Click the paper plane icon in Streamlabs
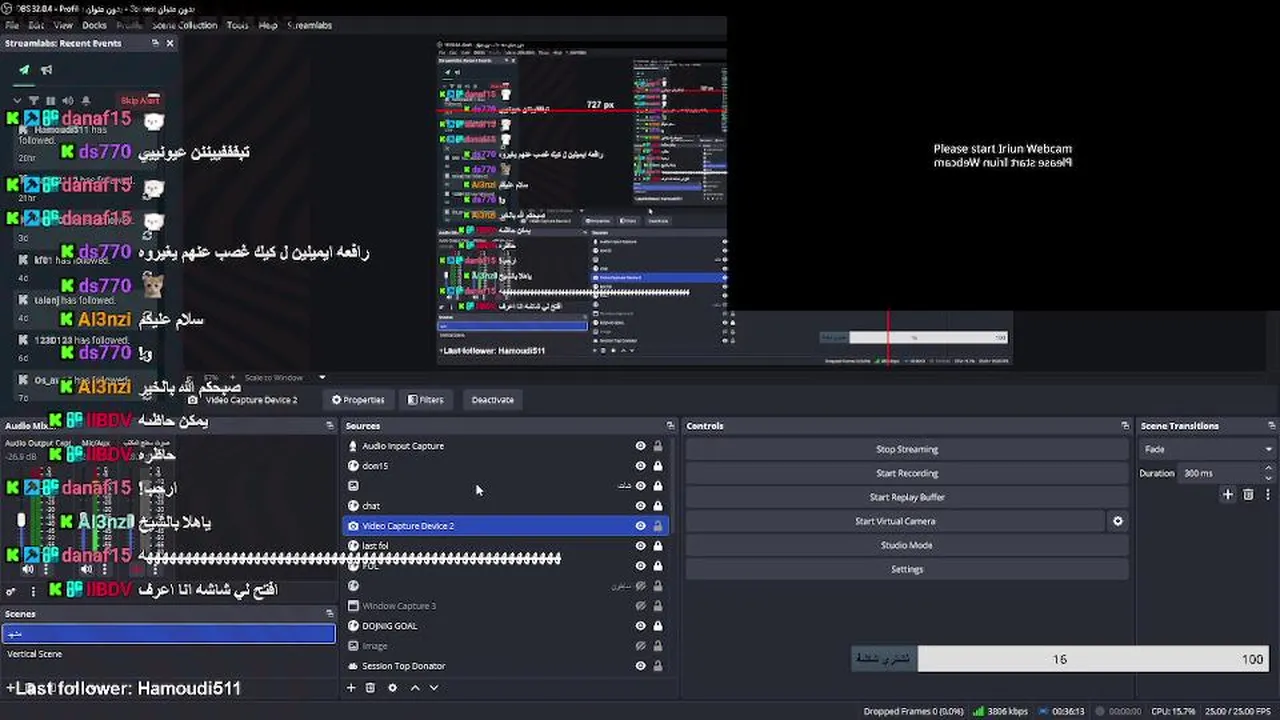The width and height of the screenshot is (1280, 720). coord(24,70)
